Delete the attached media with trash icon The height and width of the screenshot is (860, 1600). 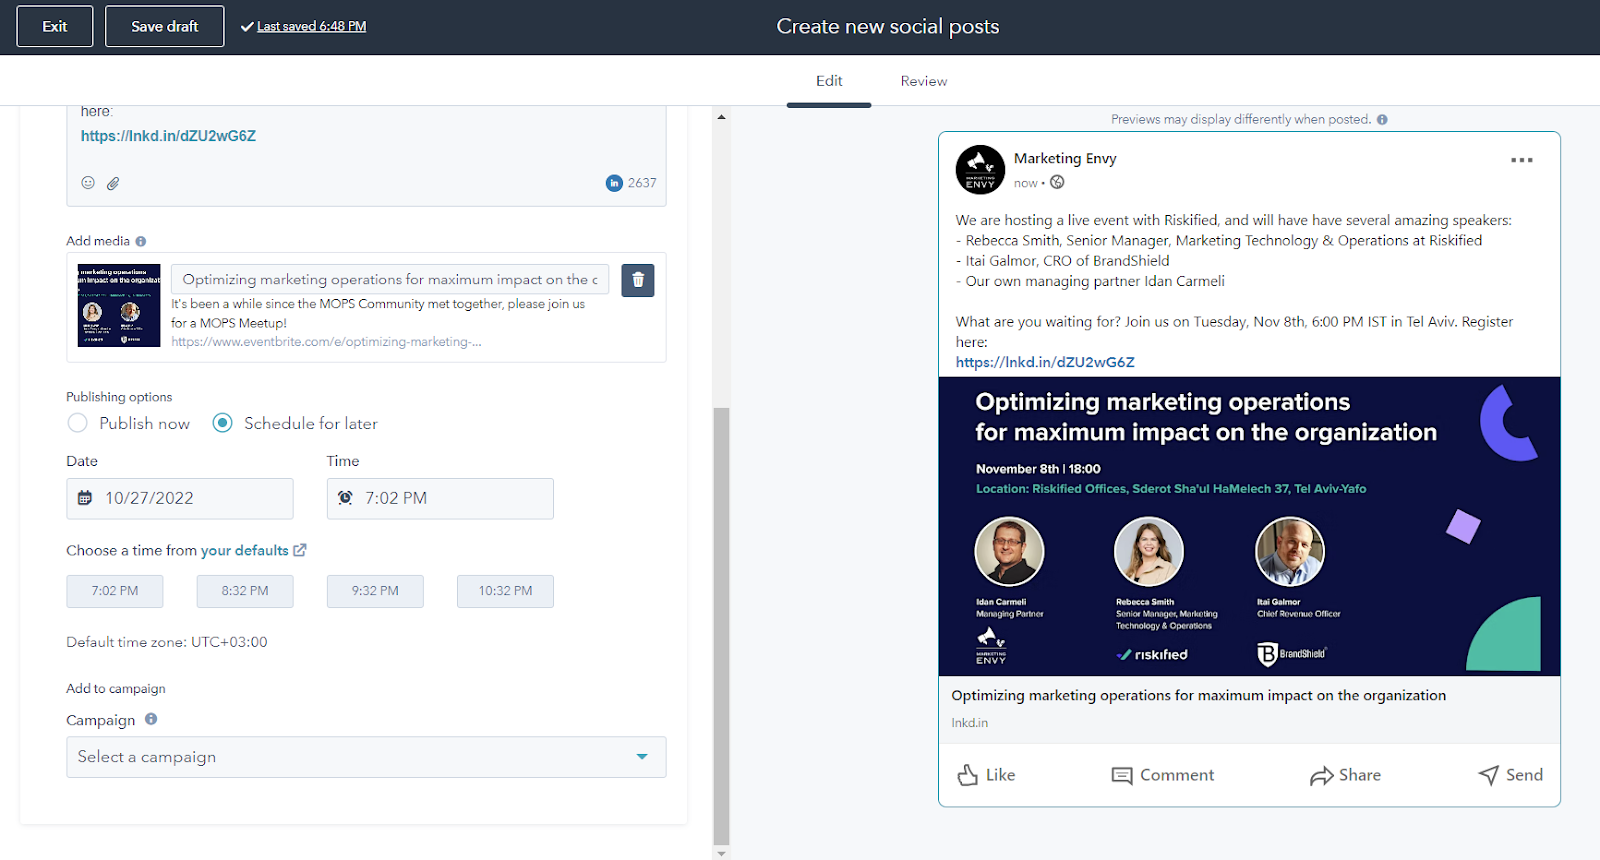(638, 280)
